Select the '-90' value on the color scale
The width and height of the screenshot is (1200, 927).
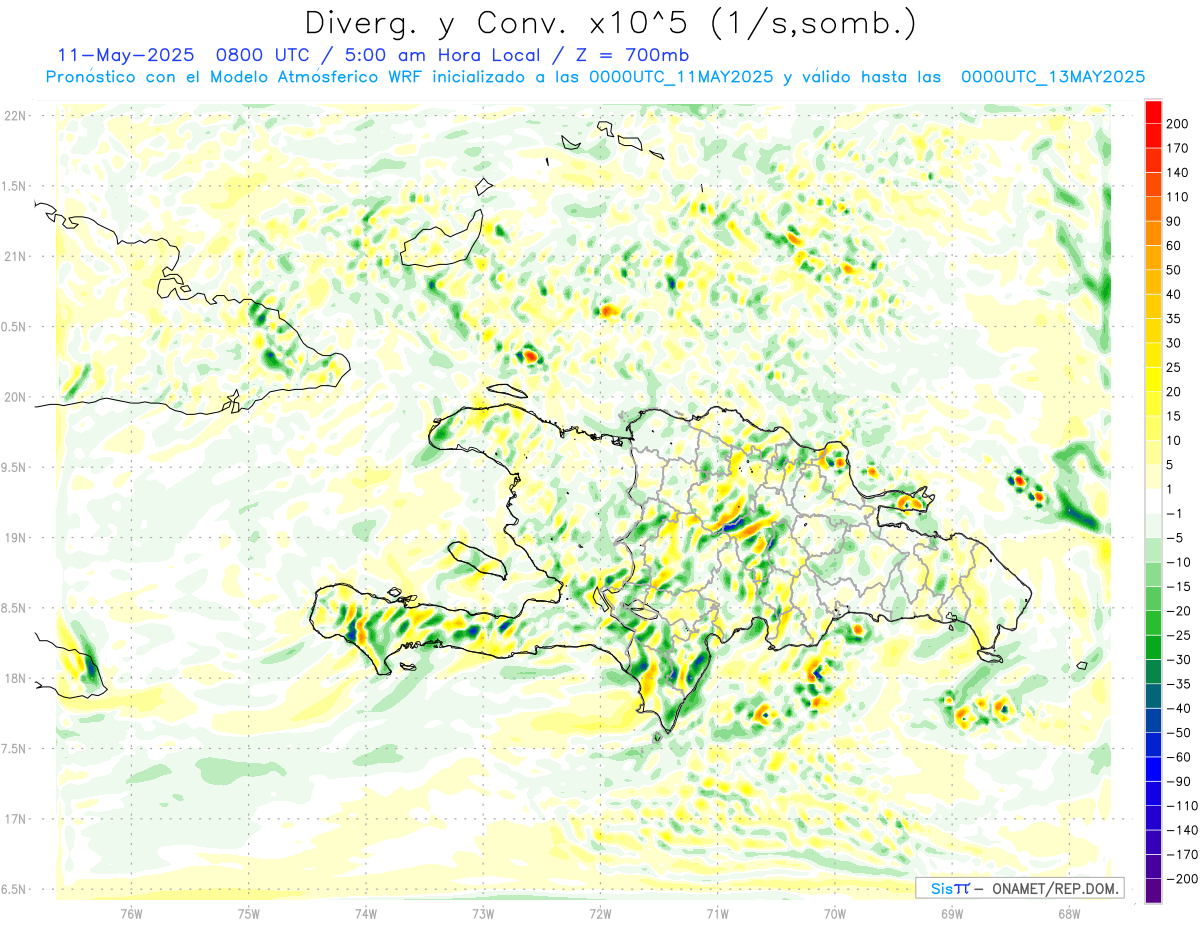pyautogui.click(x=1180, y=782)
